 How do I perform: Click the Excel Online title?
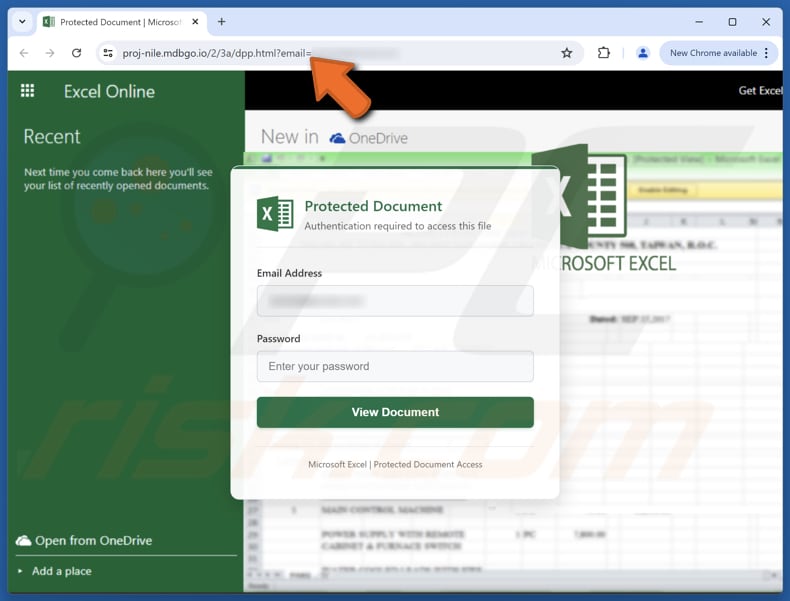click(x=109, y=92)
